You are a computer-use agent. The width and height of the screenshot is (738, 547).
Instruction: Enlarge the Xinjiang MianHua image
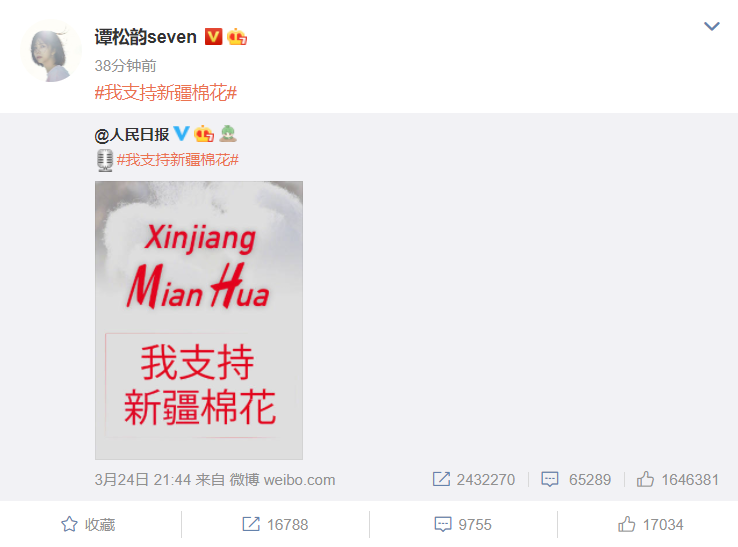tap(199, 320)
